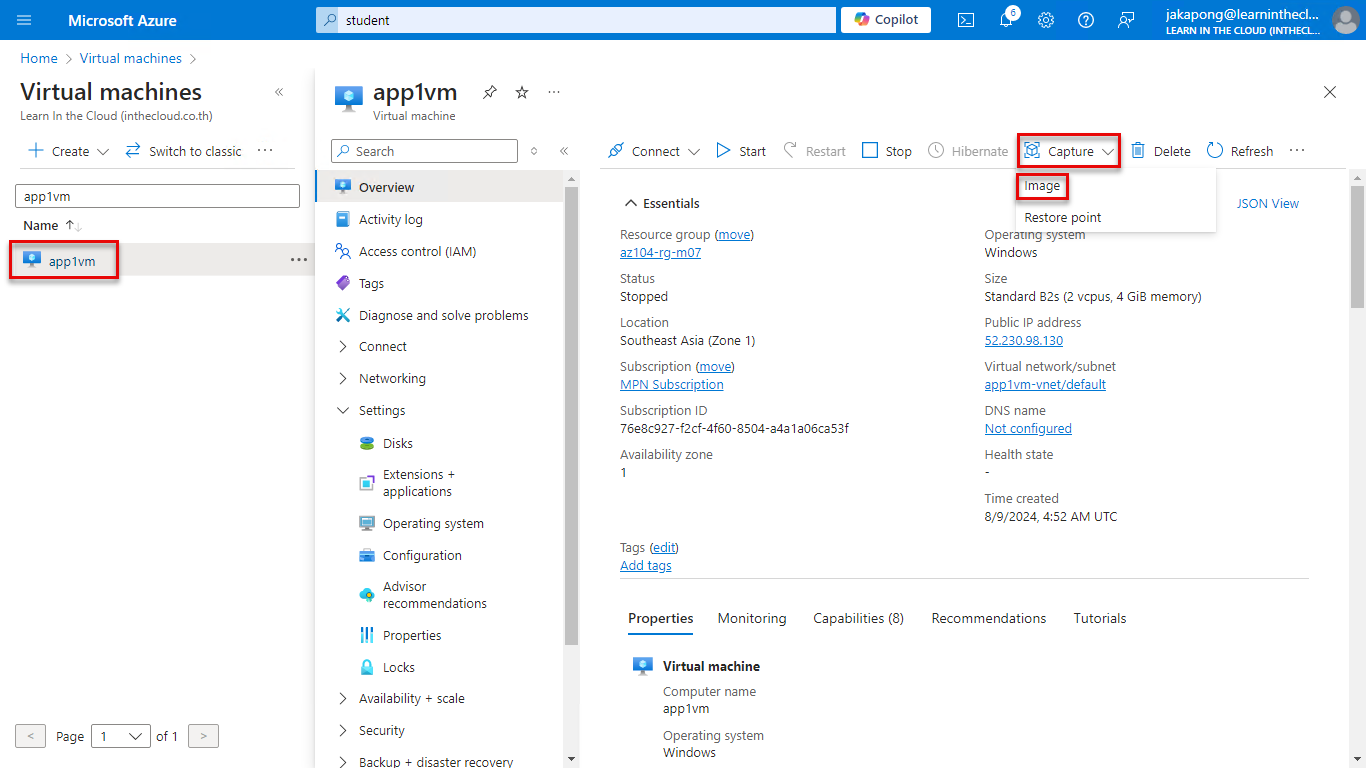This screenshot has height=768, width=1366.
Task: Open portal settings gear
Action: 1046,20
